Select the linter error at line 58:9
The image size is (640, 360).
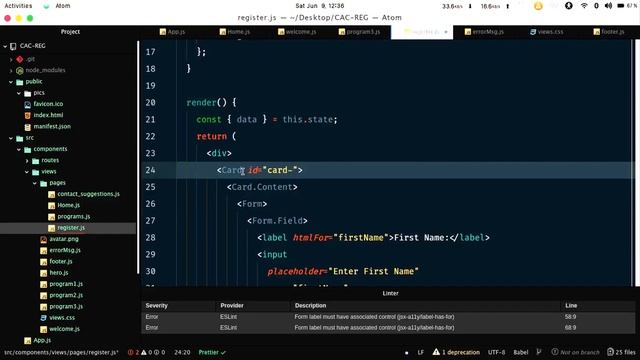tap(388, 317)
